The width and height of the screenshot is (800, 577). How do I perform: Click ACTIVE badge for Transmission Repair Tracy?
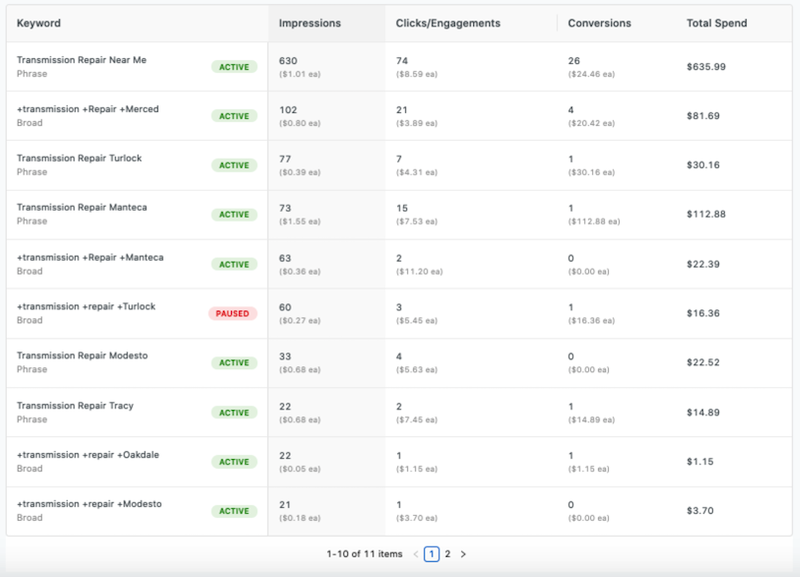click(x=233, y=412)
